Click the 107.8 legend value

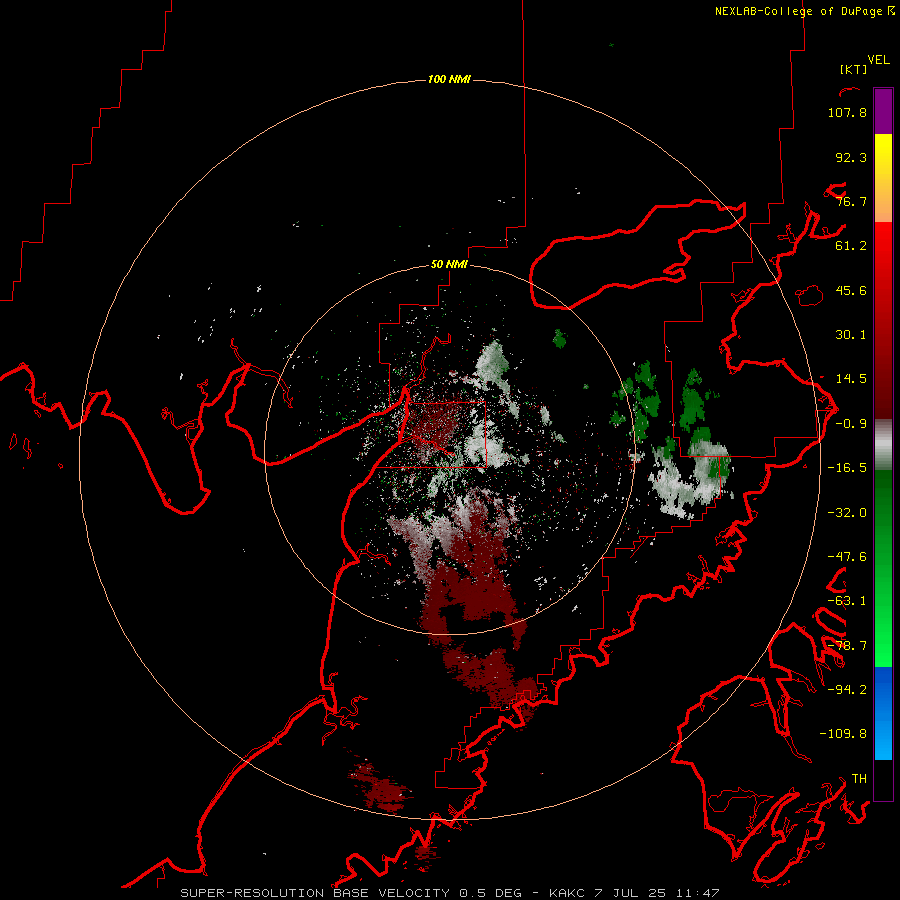(847, 112)
